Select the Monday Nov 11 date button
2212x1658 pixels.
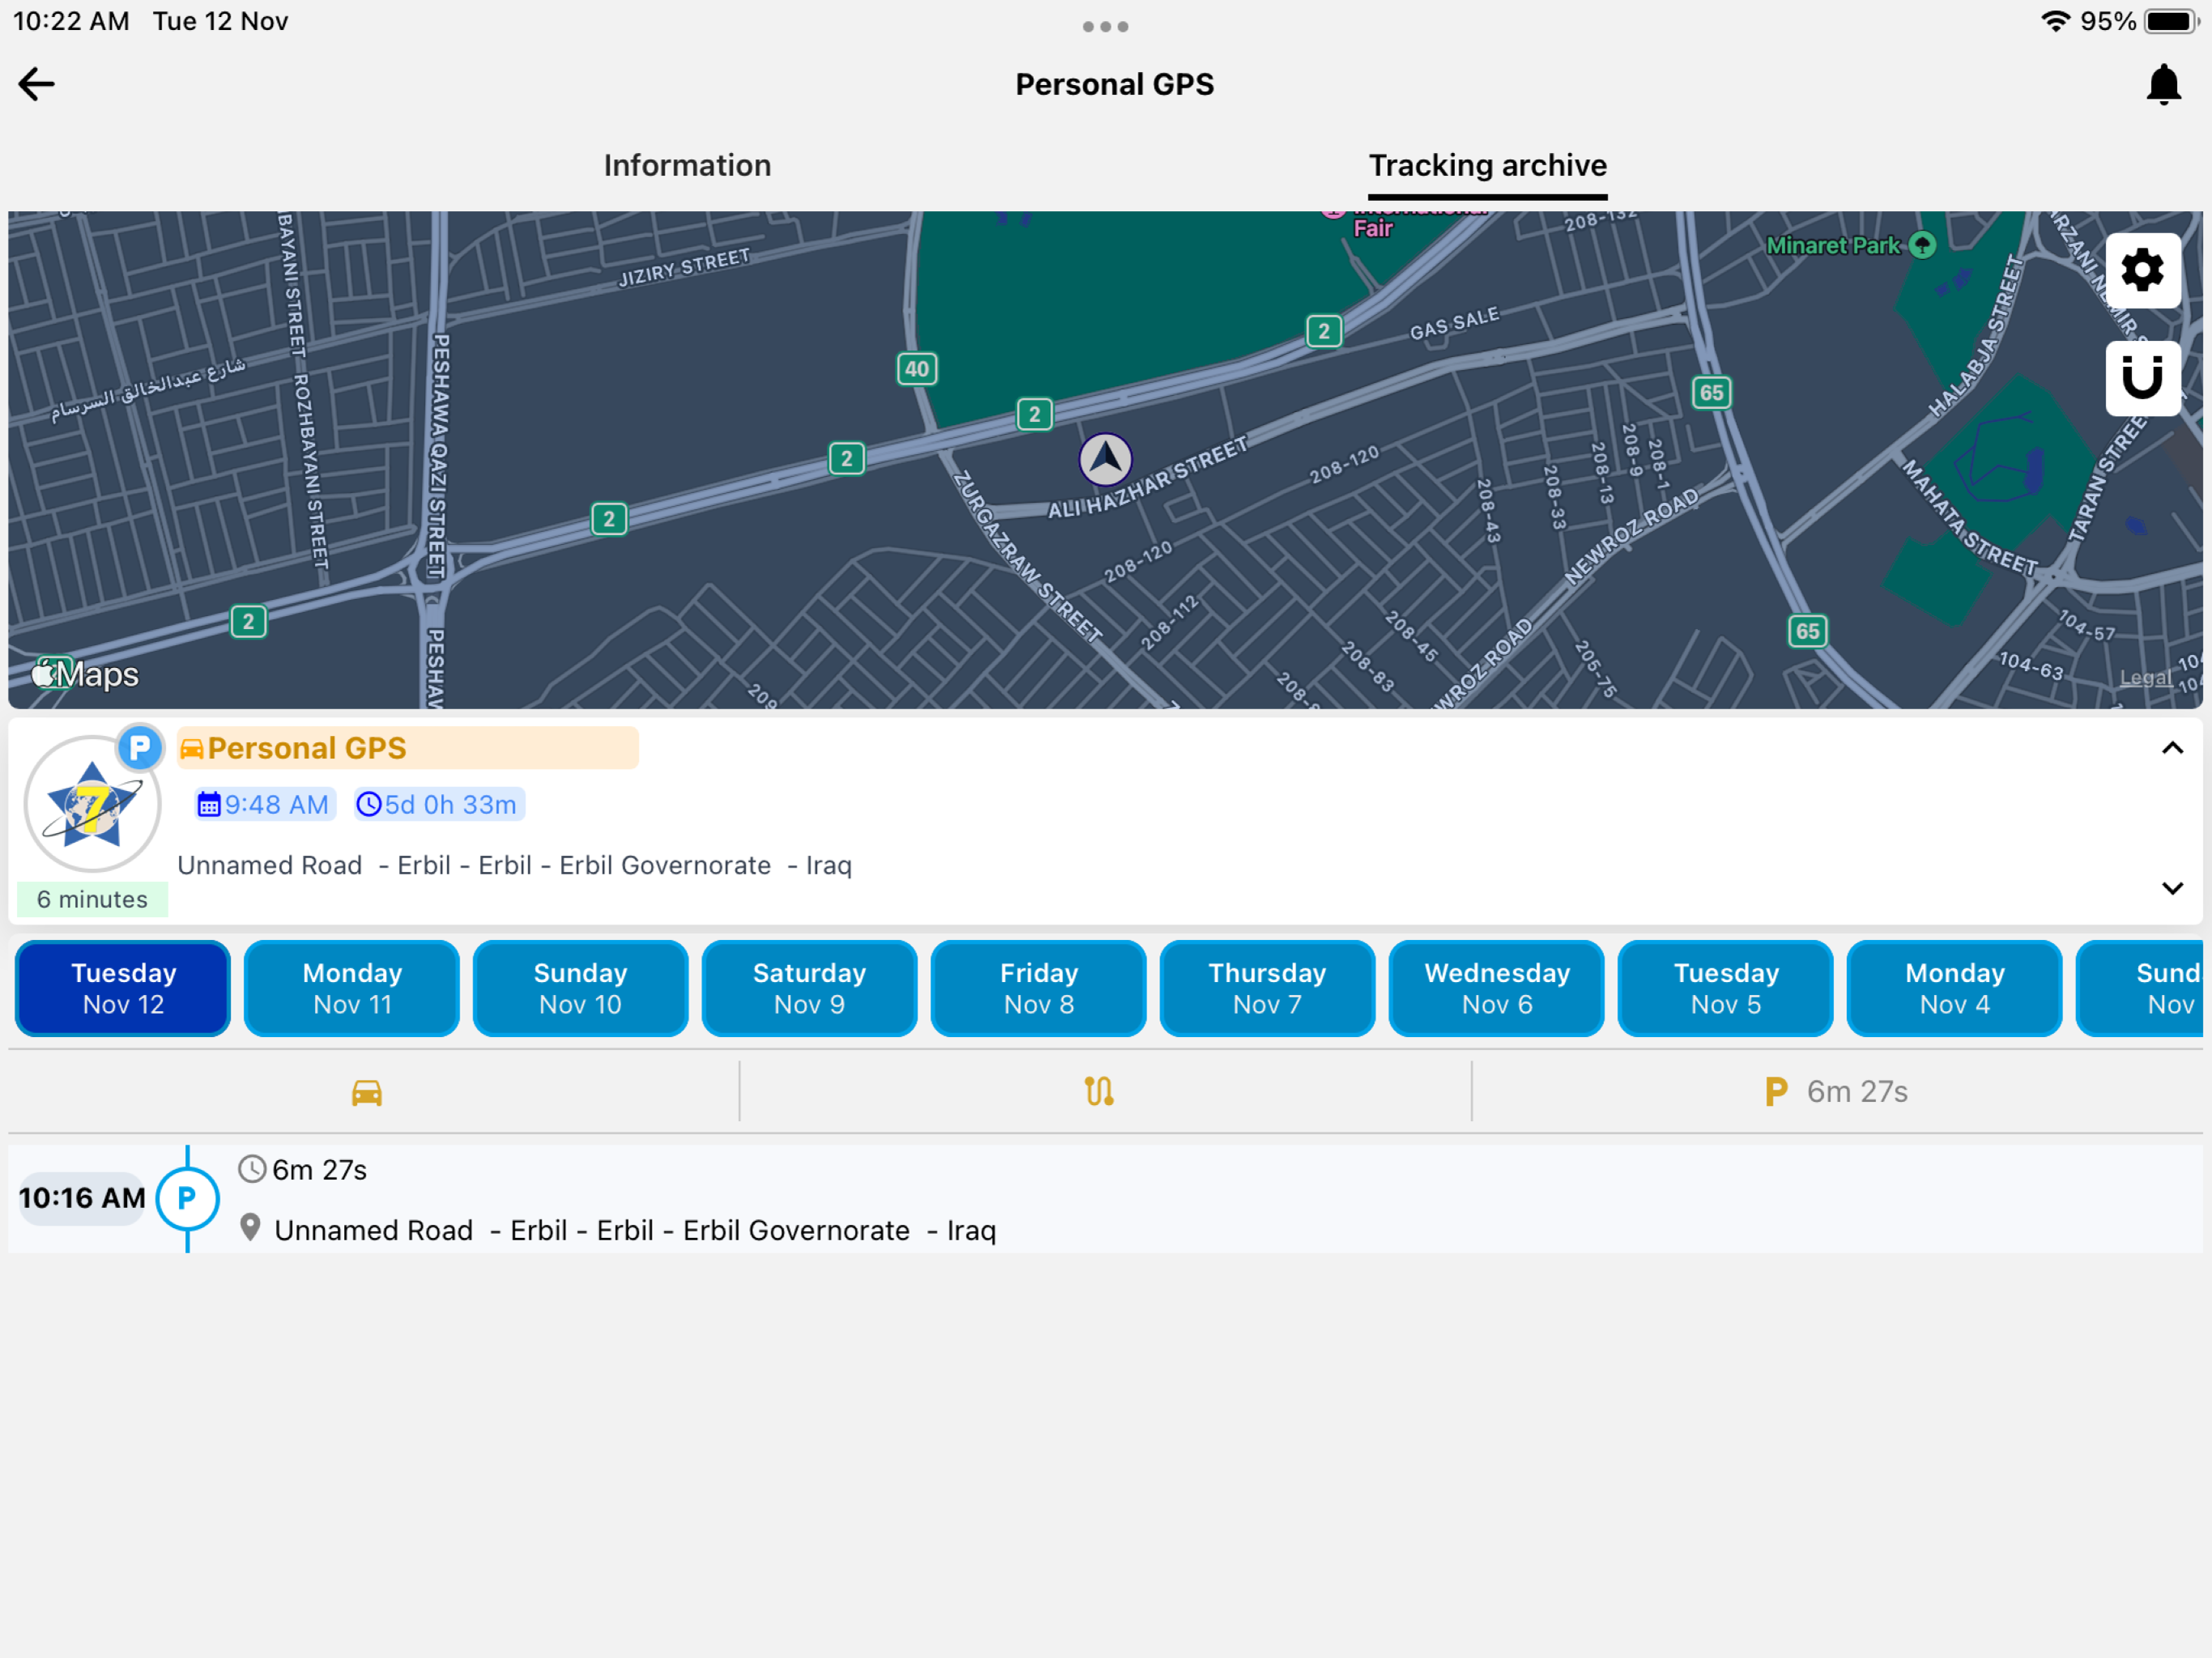coord(352,988)
